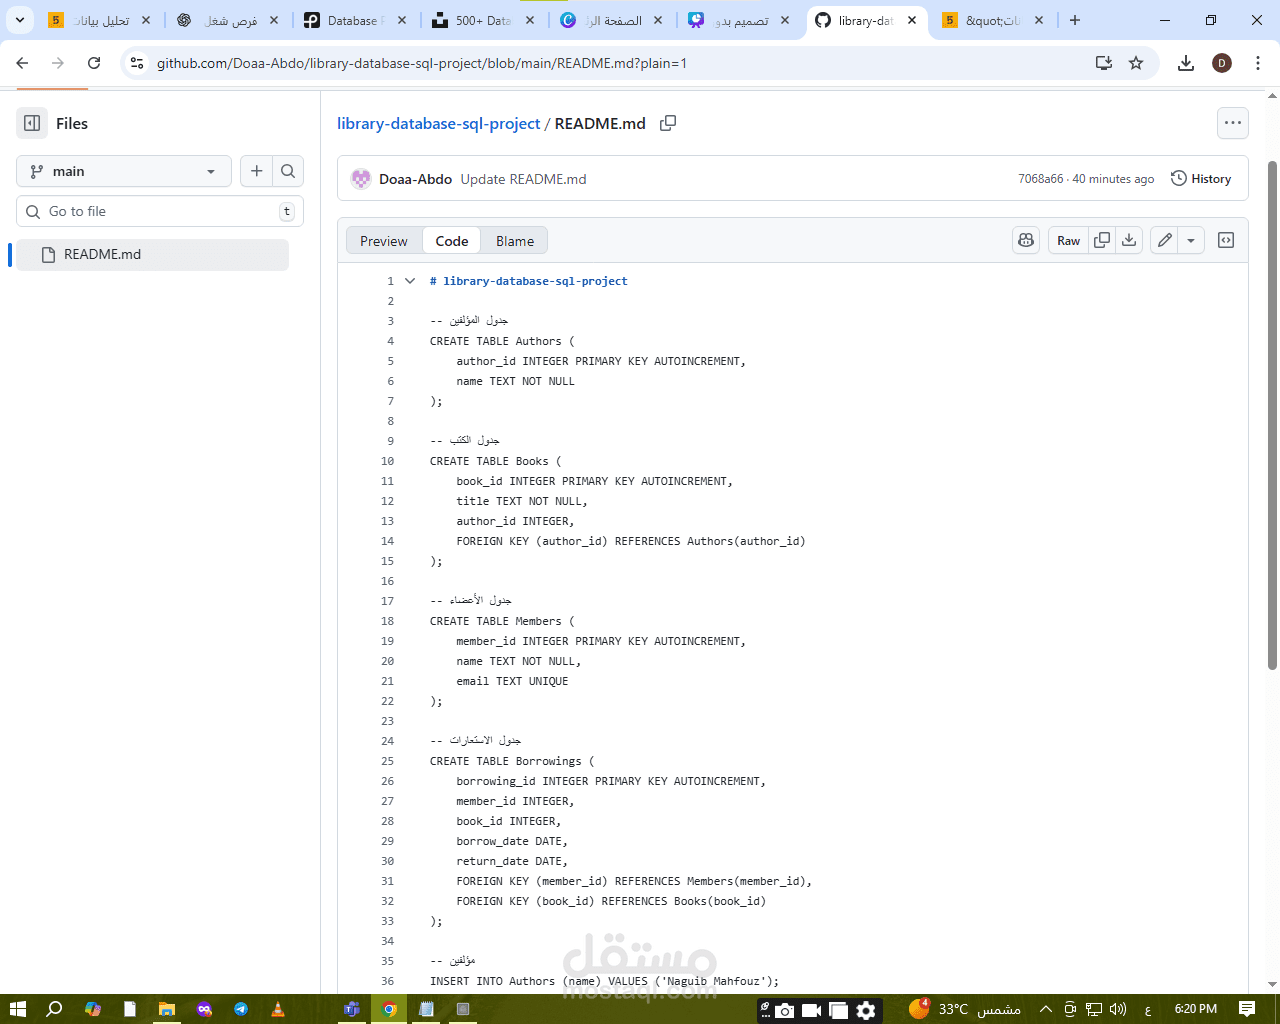Switch to the فرص شغل browser tab
This screenshot has width=1280, height=1024.
[x=228, y=20]
